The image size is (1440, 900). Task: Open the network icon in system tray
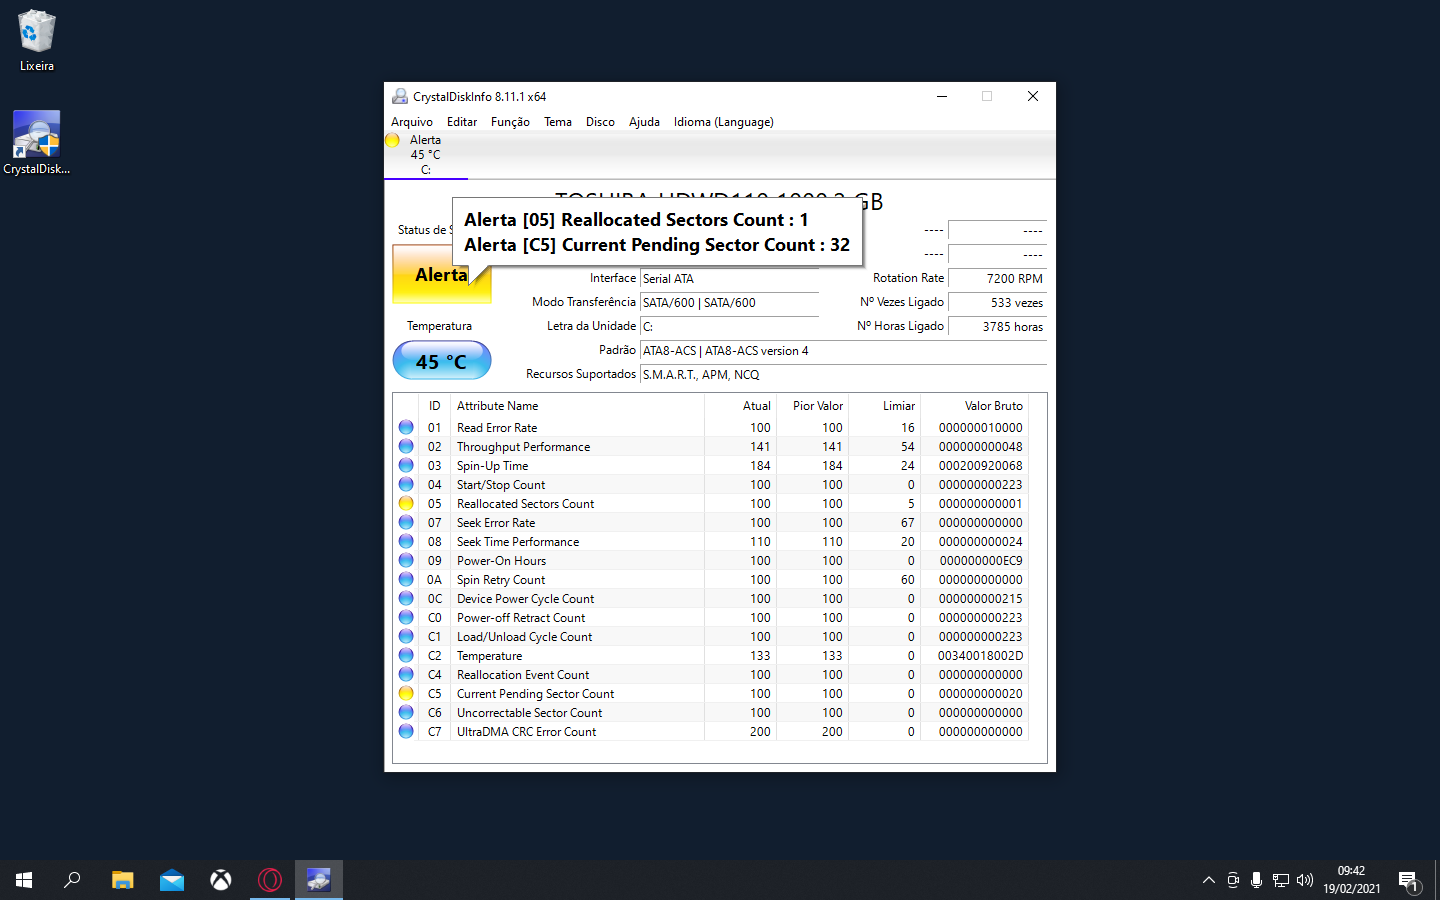[1281, 880]
